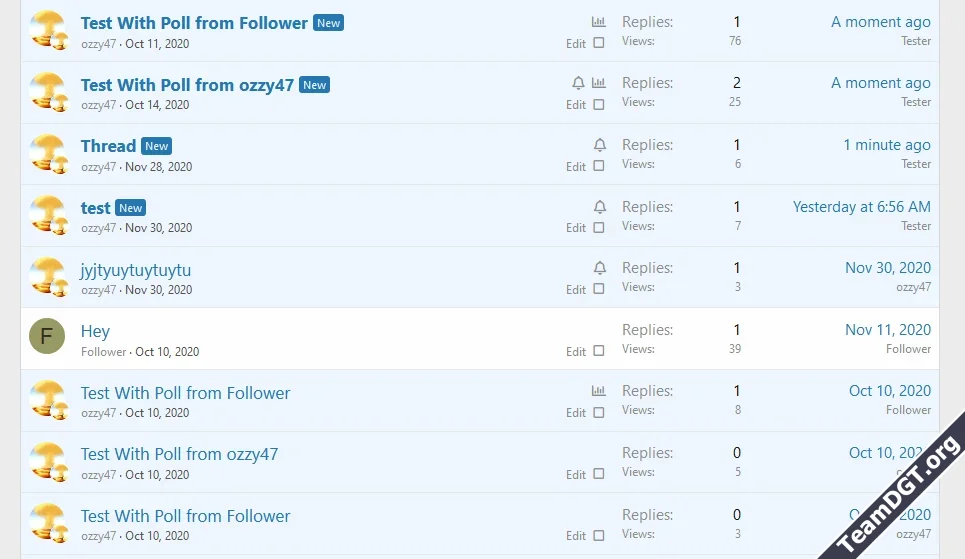Click the poll chart icon on the Oct 14 thread
This screenshot has height=559, width=965.
pyautogui.click(x=598, y=83)
